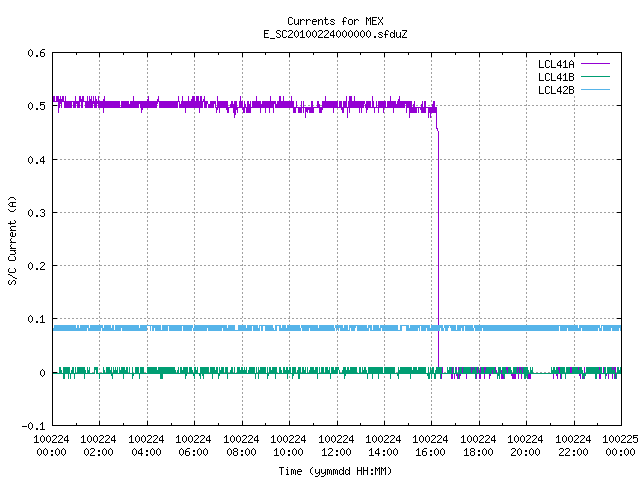Click the 0.5 y-axis tick value
Image resolution: width=640 pixels, height=480 pixels.
pyautogui.click(x=36, y=106)
